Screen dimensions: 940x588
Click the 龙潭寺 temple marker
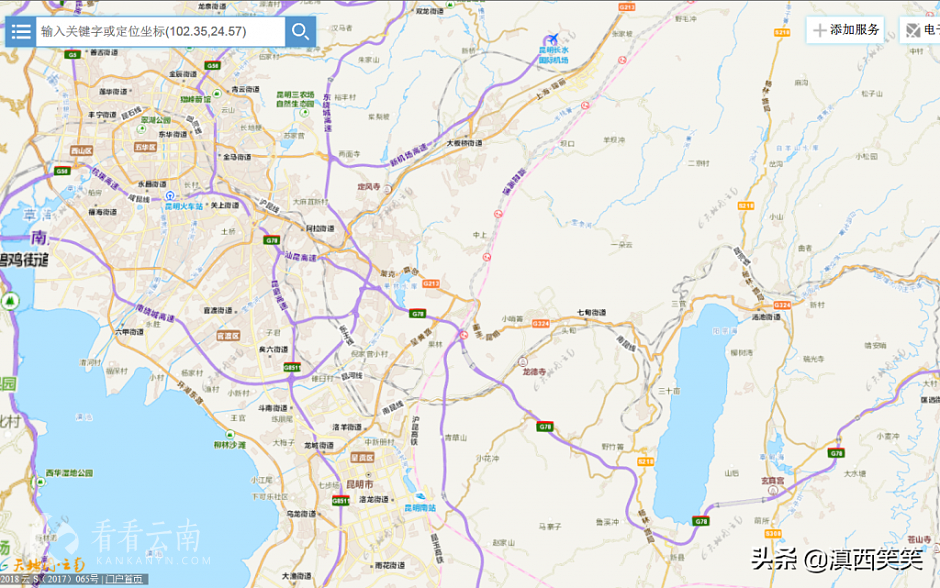[521, 360]
